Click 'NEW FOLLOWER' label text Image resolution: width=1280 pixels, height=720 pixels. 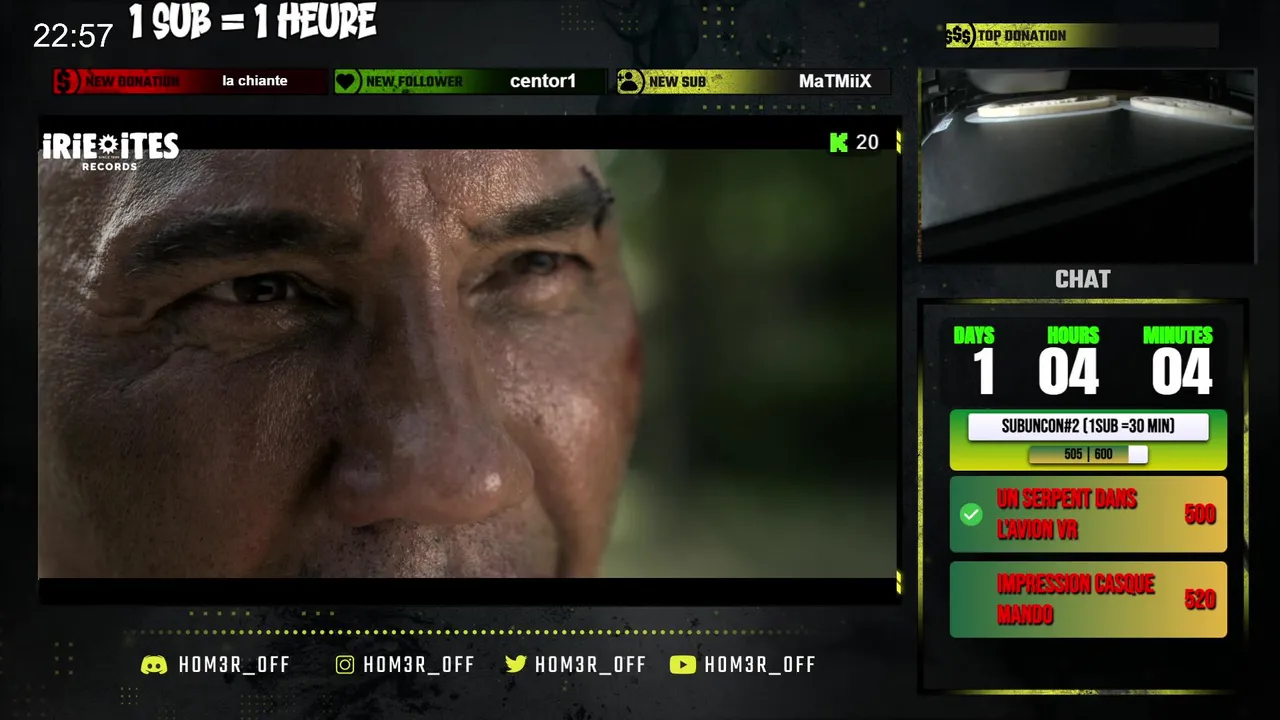tap(415, 82)
